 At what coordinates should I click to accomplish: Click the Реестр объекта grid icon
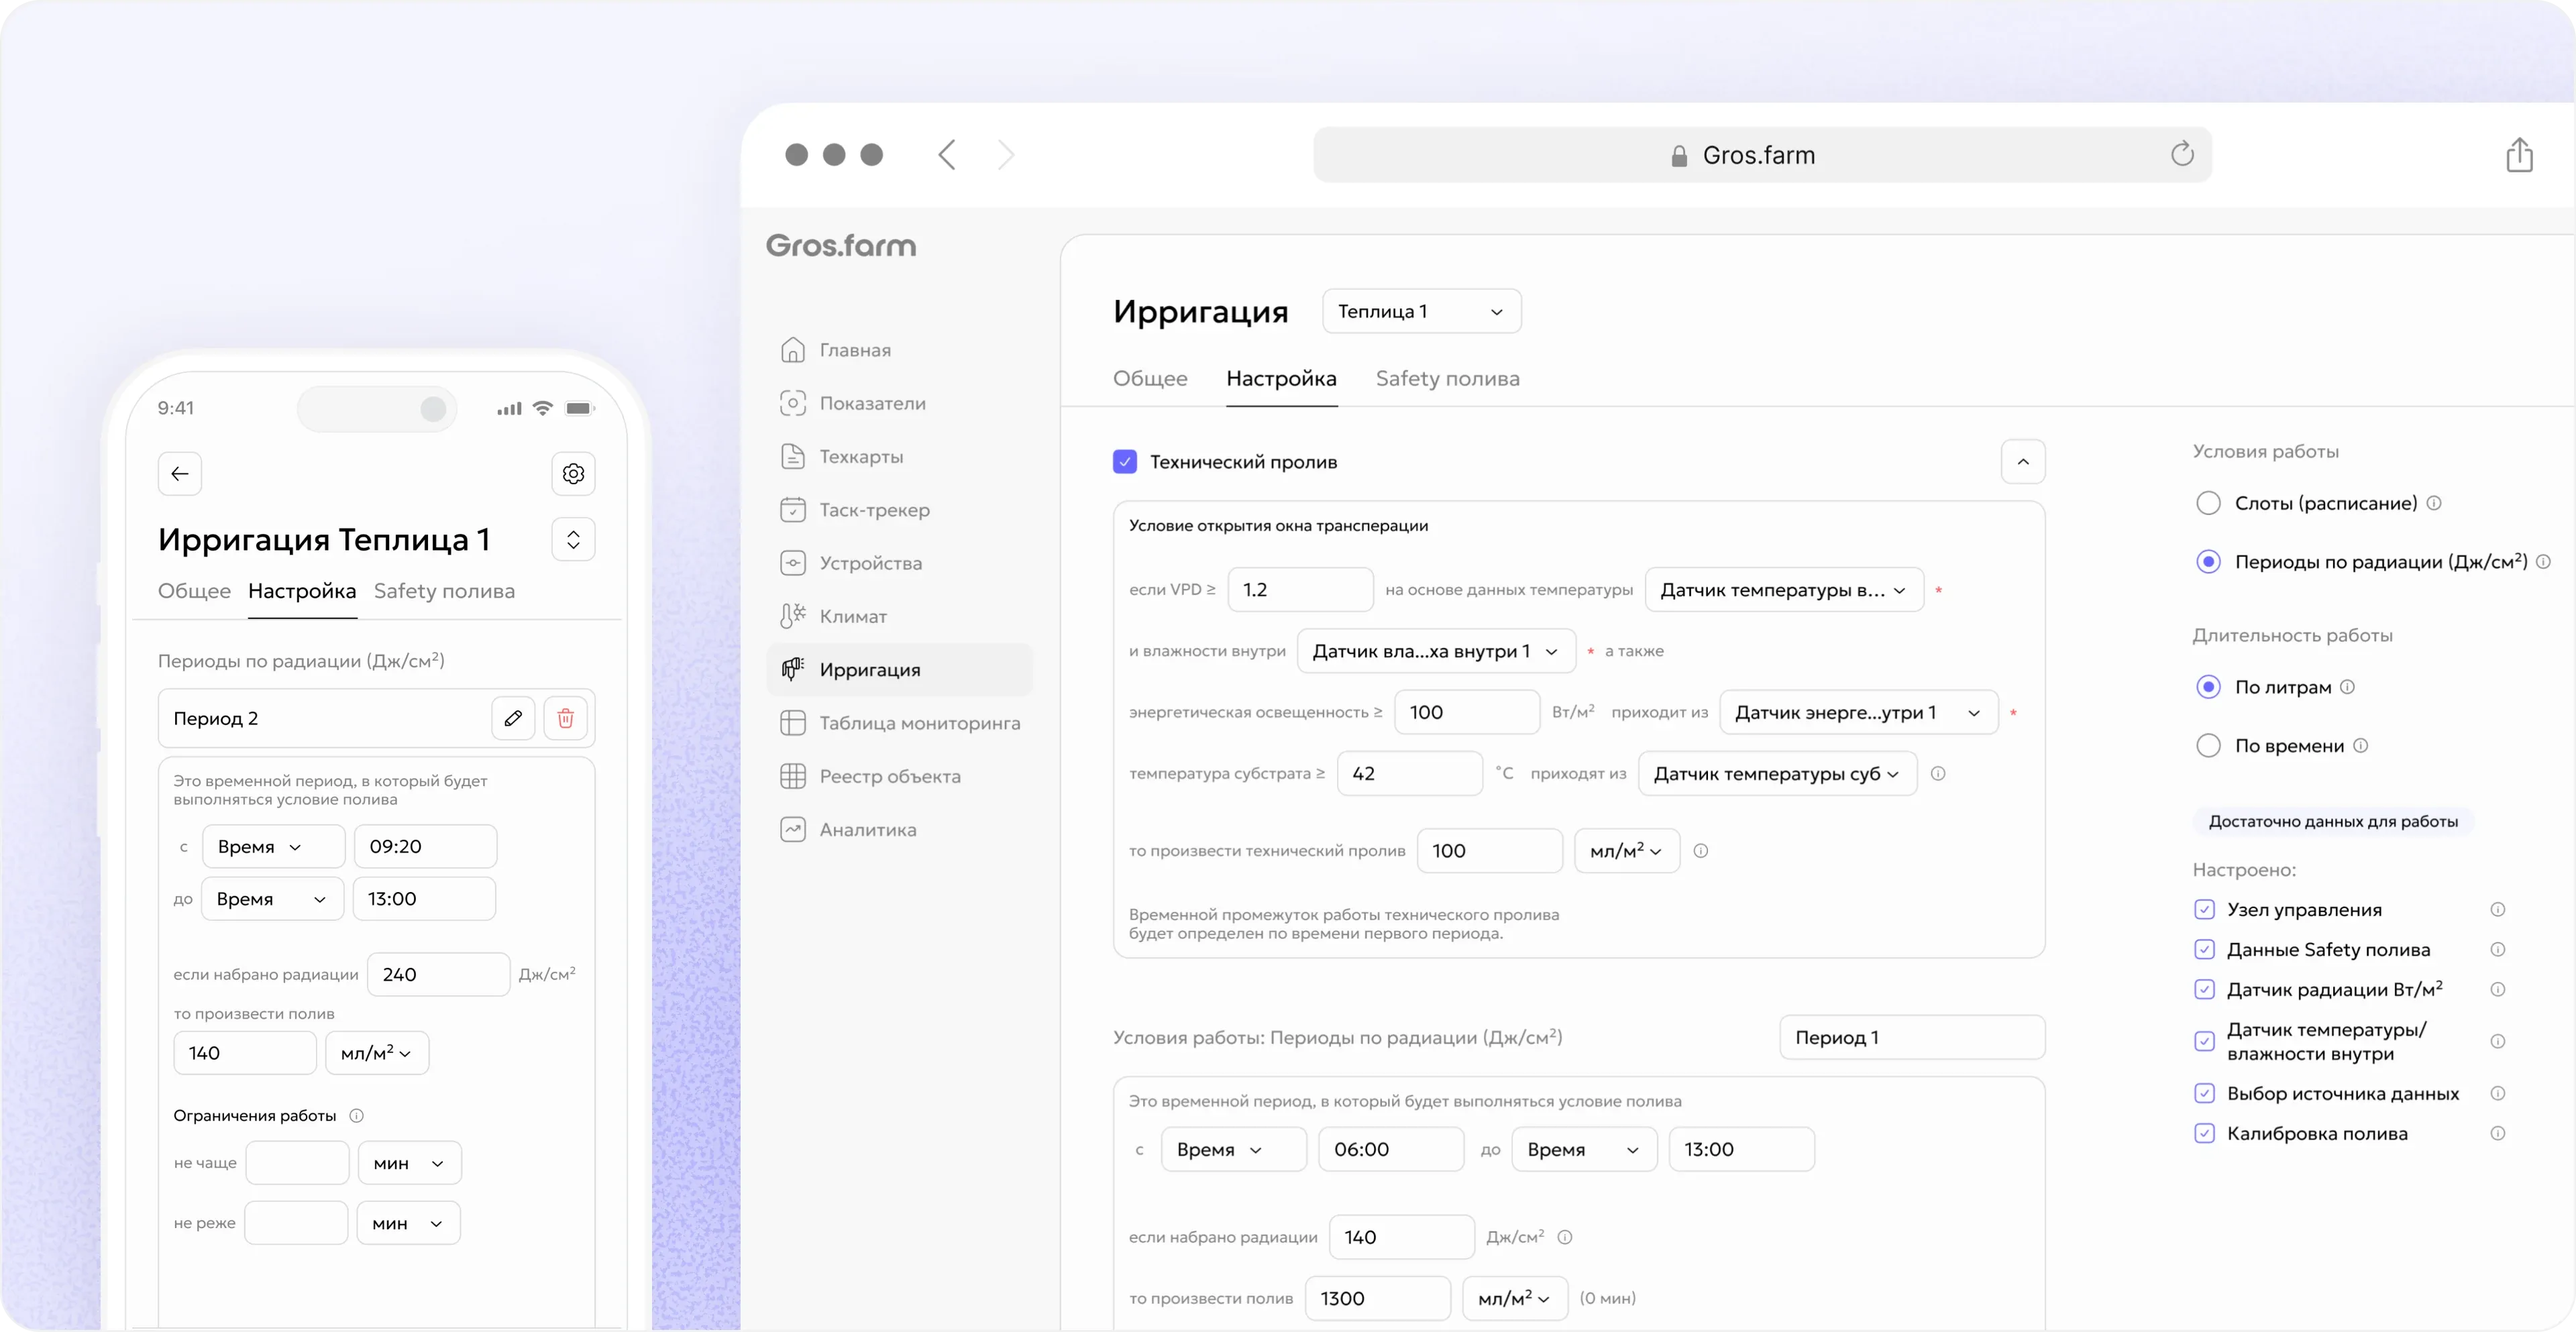792,776
